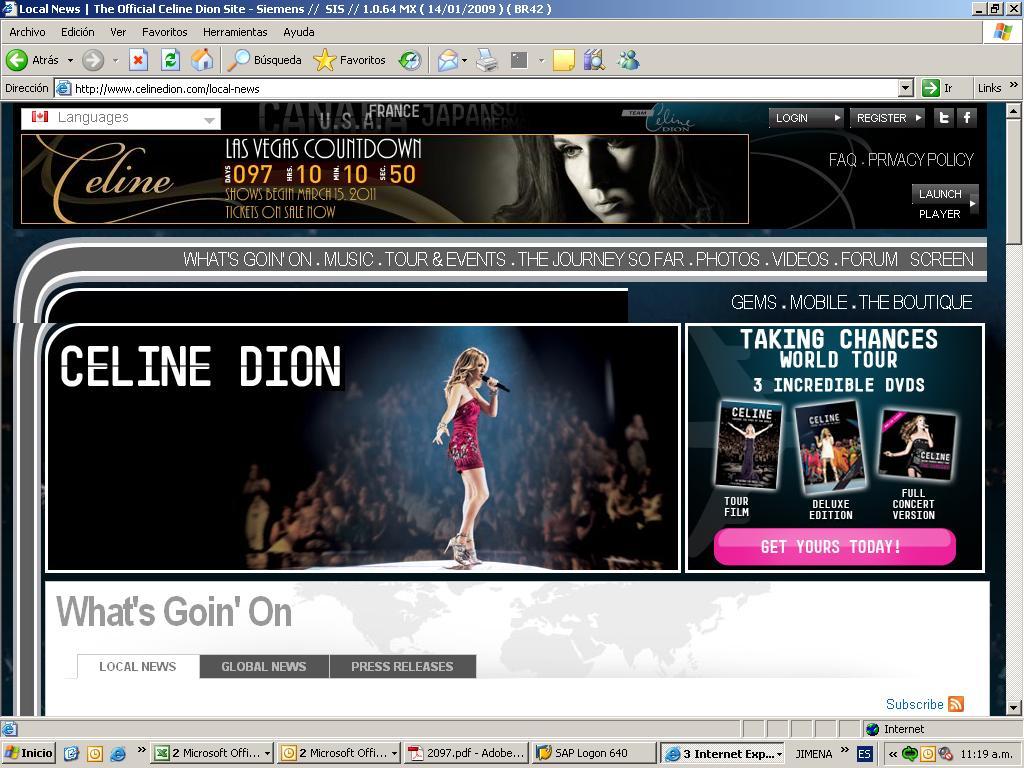Viewport: 1024px width, 768px height.
Task: Open the Research books icon
Action: (x=594, y=60)
